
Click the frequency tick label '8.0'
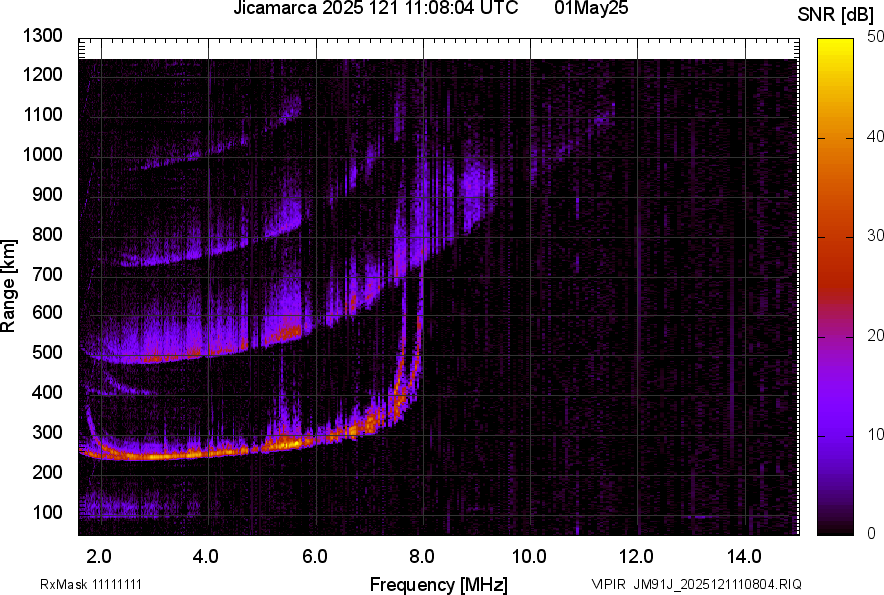pos(422,557)
